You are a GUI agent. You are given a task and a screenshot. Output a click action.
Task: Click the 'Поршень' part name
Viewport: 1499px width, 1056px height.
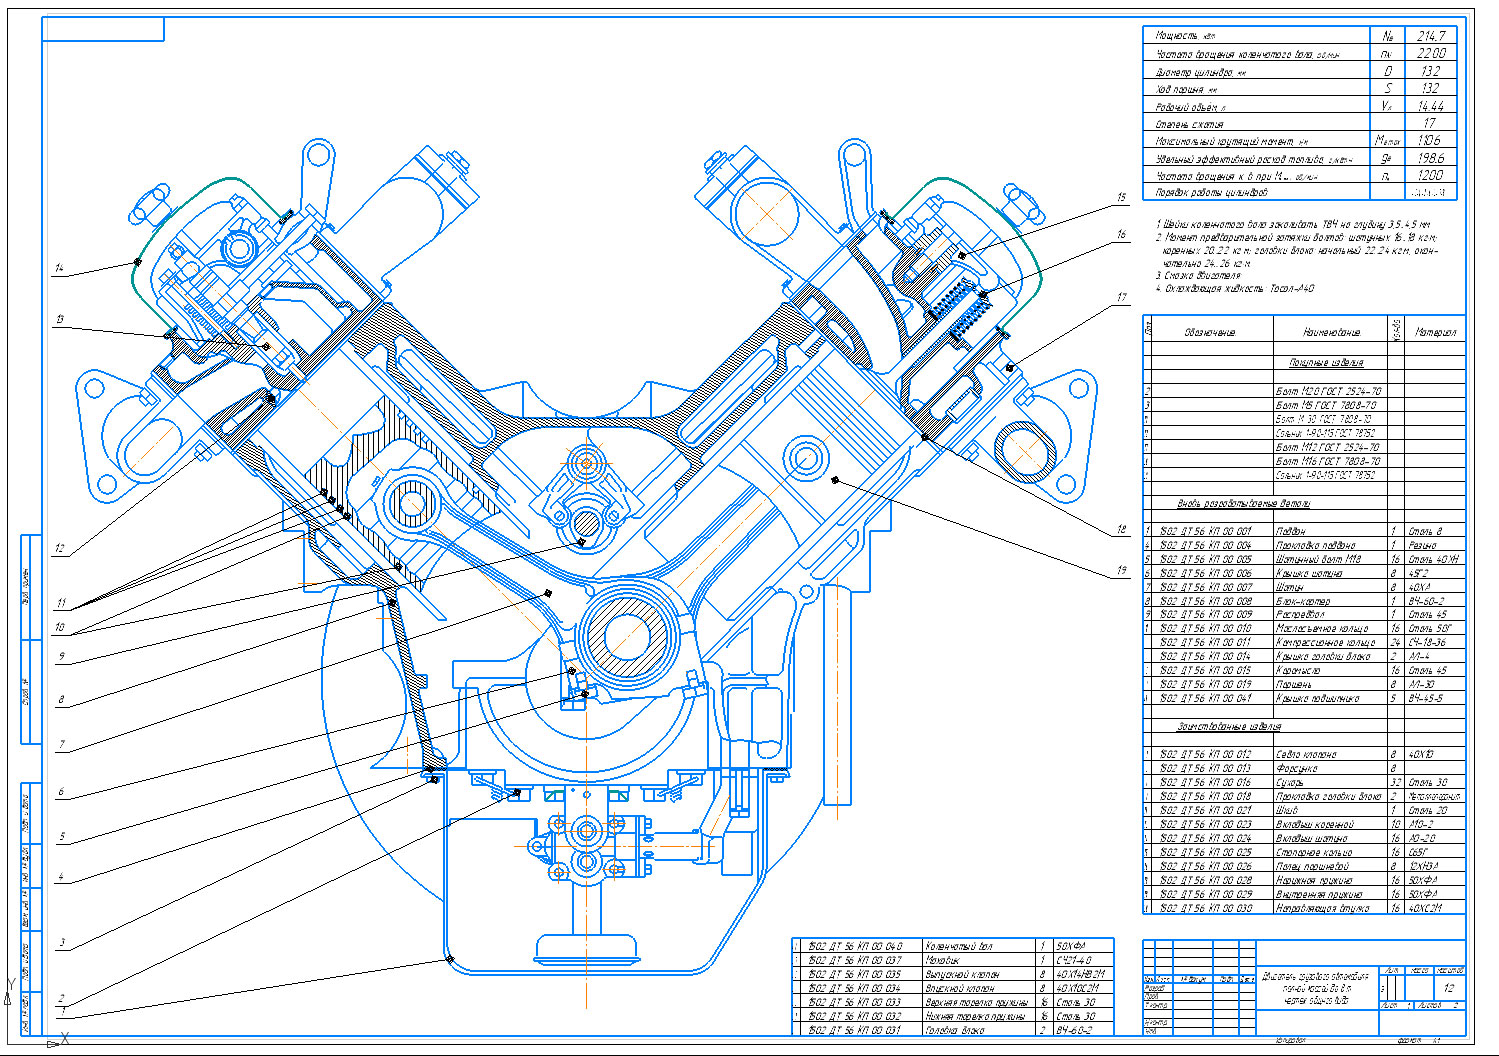point(1294,685)
